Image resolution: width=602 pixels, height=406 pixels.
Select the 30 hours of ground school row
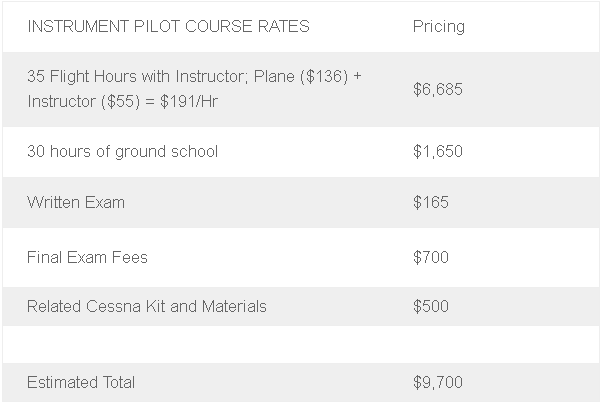coord(301,152)
